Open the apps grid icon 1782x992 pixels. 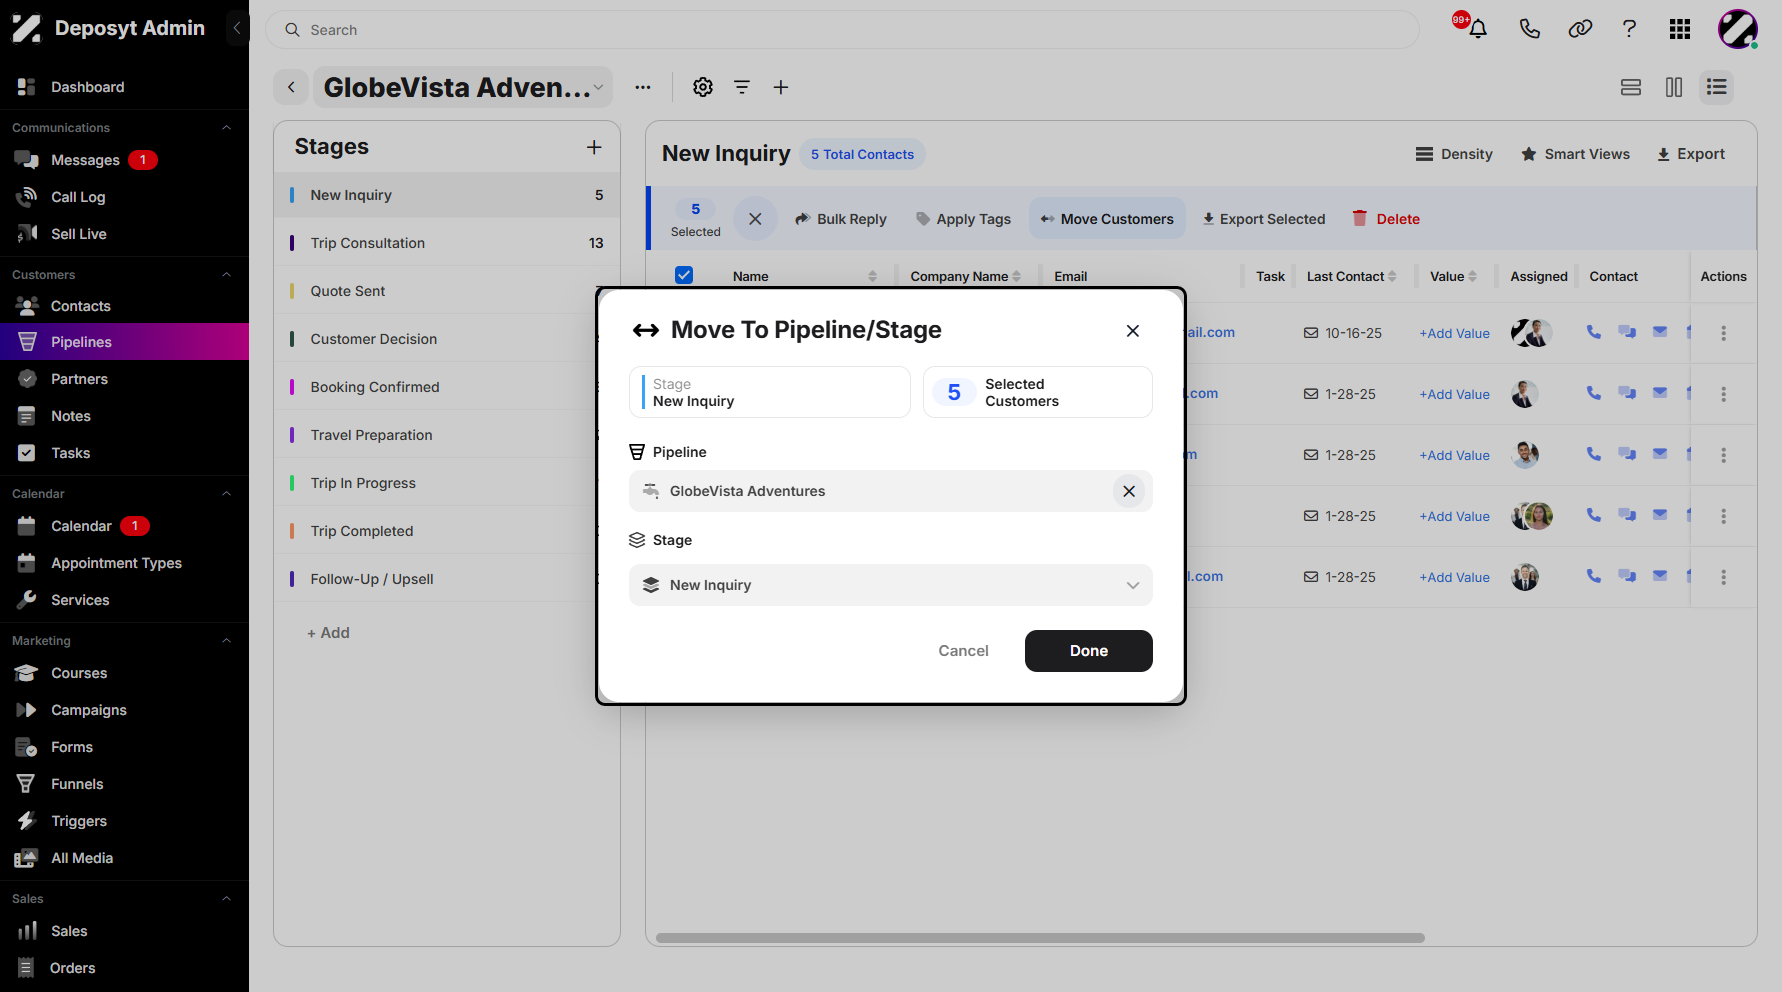tap(1680, 29)
